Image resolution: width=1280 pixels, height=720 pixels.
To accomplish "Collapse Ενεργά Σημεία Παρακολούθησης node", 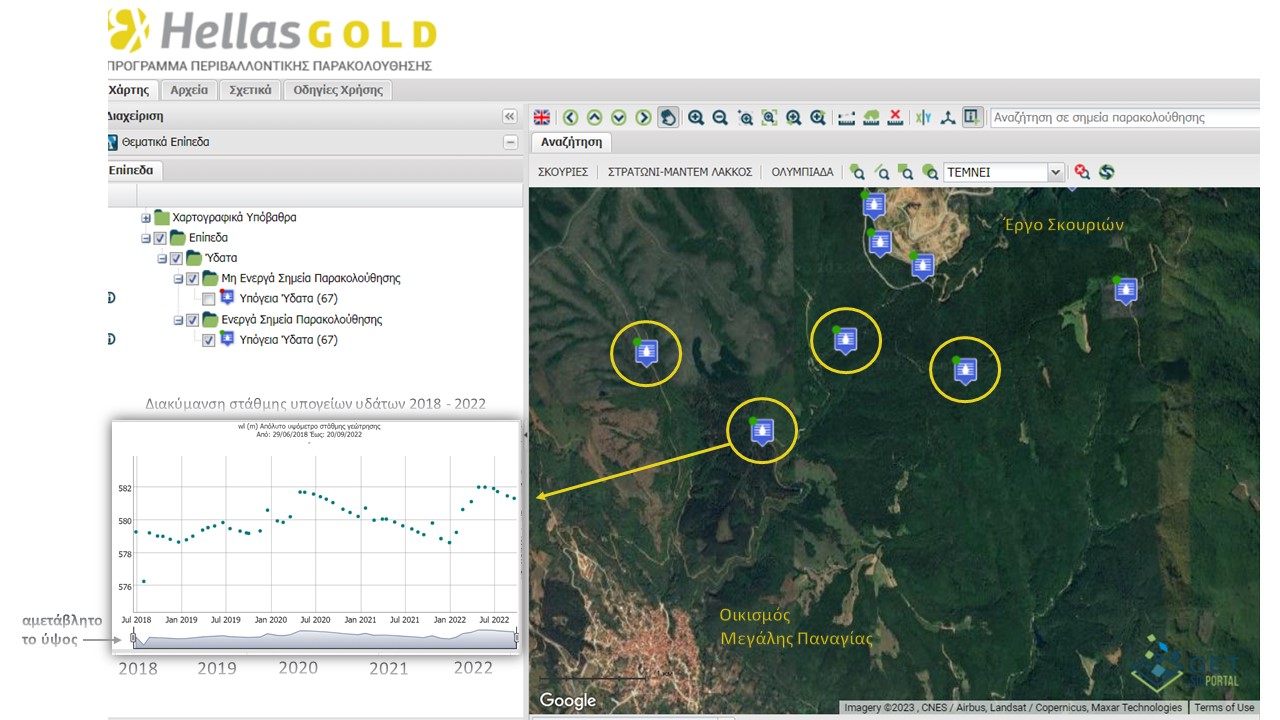I will 178,320.
